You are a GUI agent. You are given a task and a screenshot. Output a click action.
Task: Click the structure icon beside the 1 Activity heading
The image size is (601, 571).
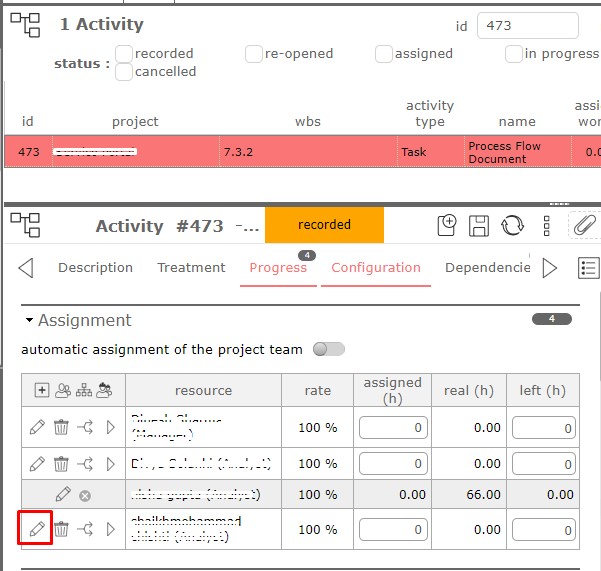pyautogui.click(x=25, y=25)
